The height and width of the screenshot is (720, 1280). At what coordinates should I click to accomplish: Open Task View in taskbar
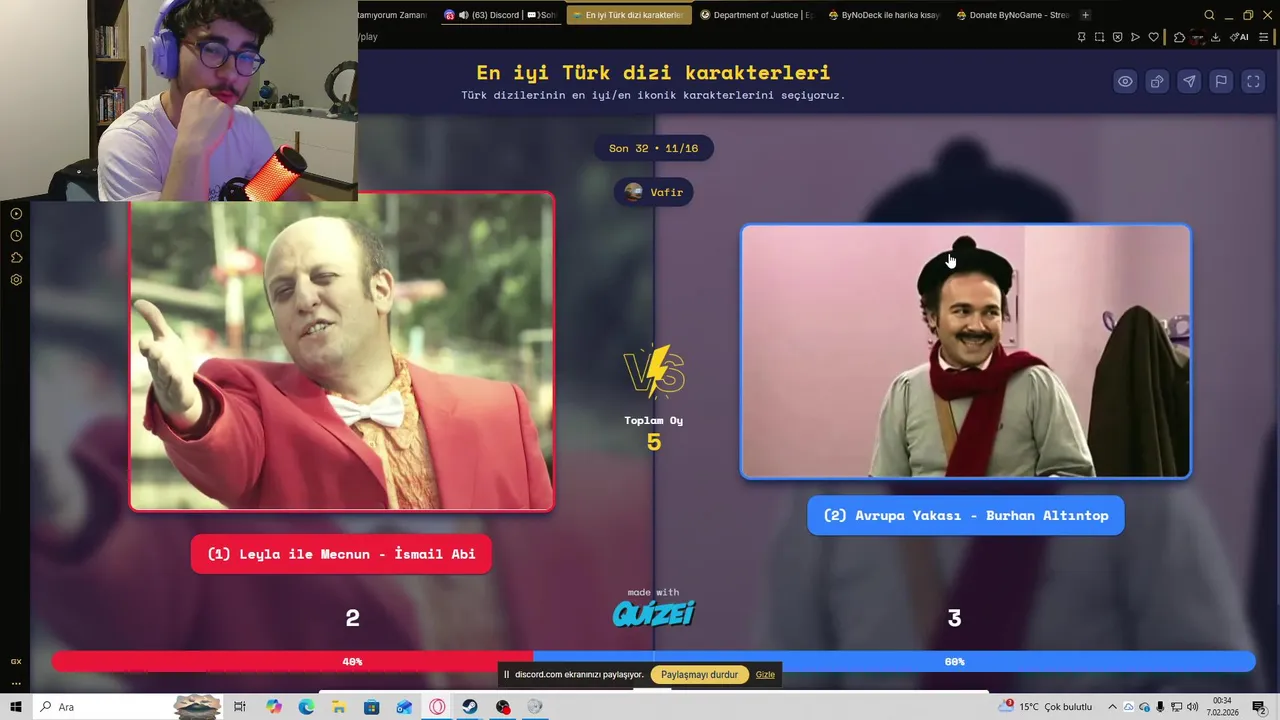pos(240,707)
